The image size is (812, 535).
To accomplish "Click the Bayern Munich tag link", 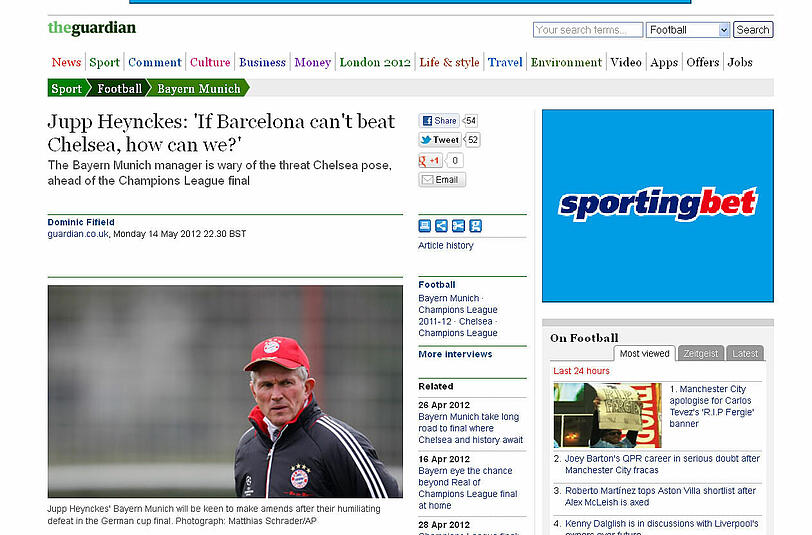I will [448, 298].
